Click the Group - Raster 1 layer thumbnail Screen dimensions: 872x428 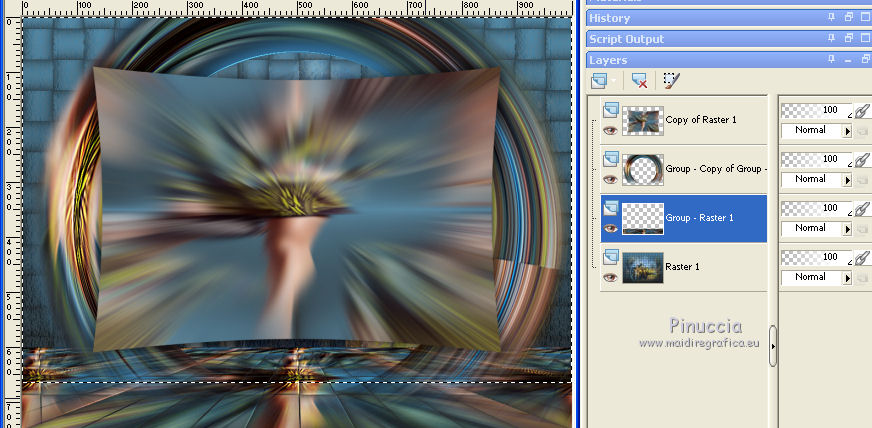tap(643, 218)
